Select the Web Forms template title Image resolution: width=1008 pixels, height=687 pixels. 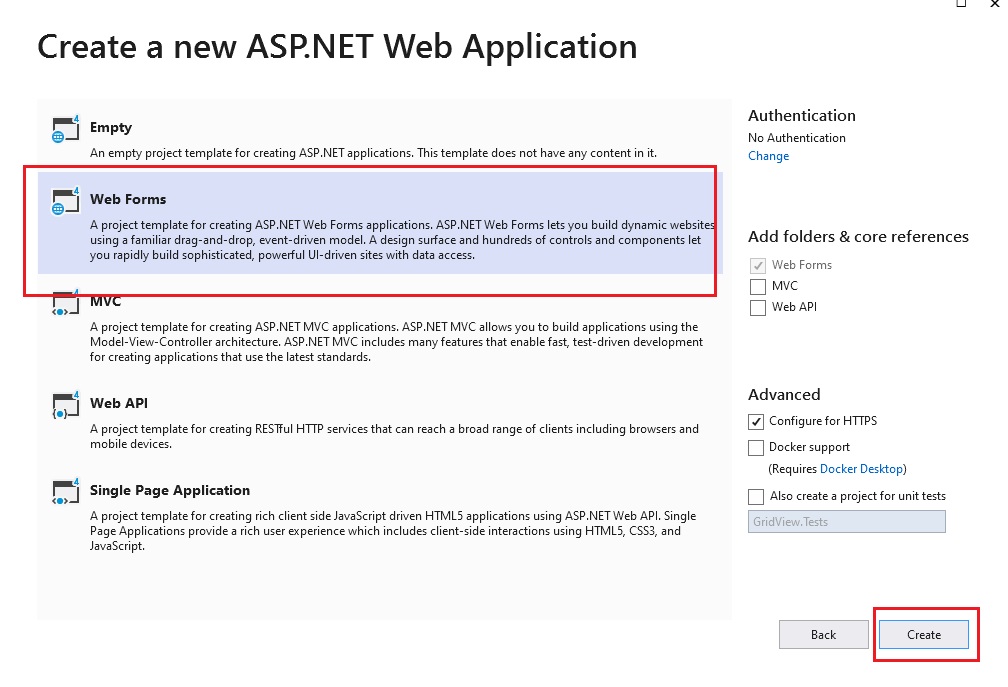pyautogui.click(x=128, y=199)
